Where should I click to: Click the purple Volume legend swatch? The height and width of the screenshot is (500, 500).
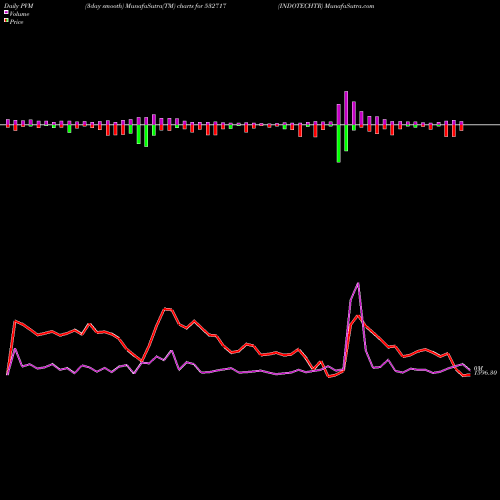pos(6,12)
